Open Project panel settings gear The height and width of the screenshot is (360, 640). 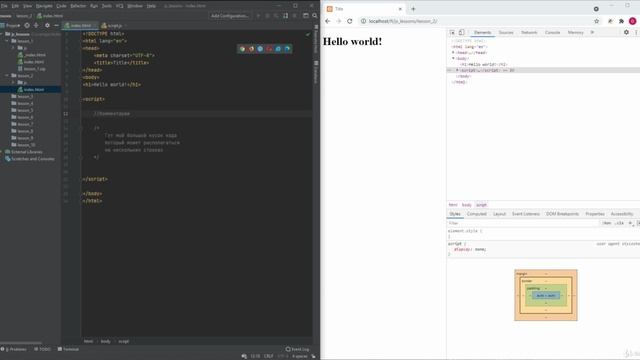pos(47,25)
